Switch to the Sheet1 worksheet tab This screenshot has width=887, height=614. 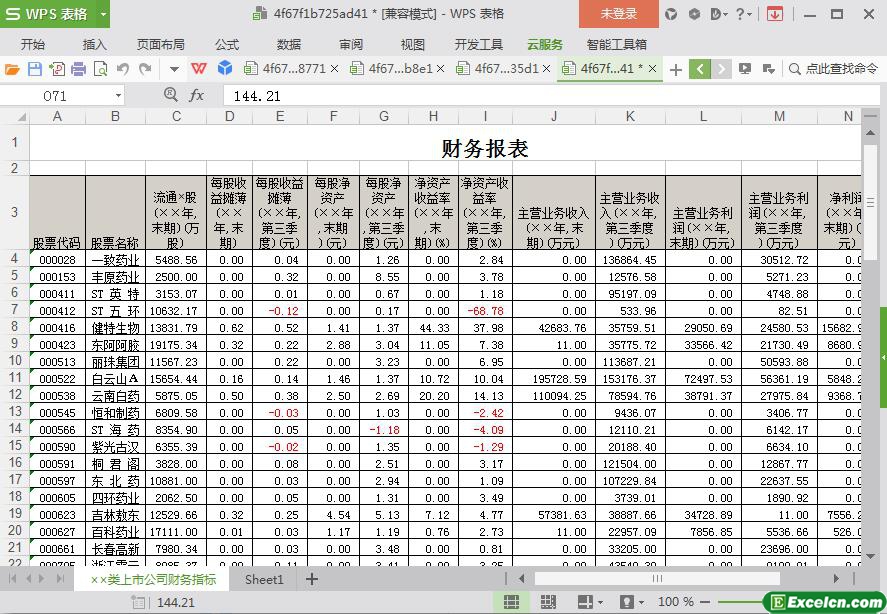click(x=264, y=579)
